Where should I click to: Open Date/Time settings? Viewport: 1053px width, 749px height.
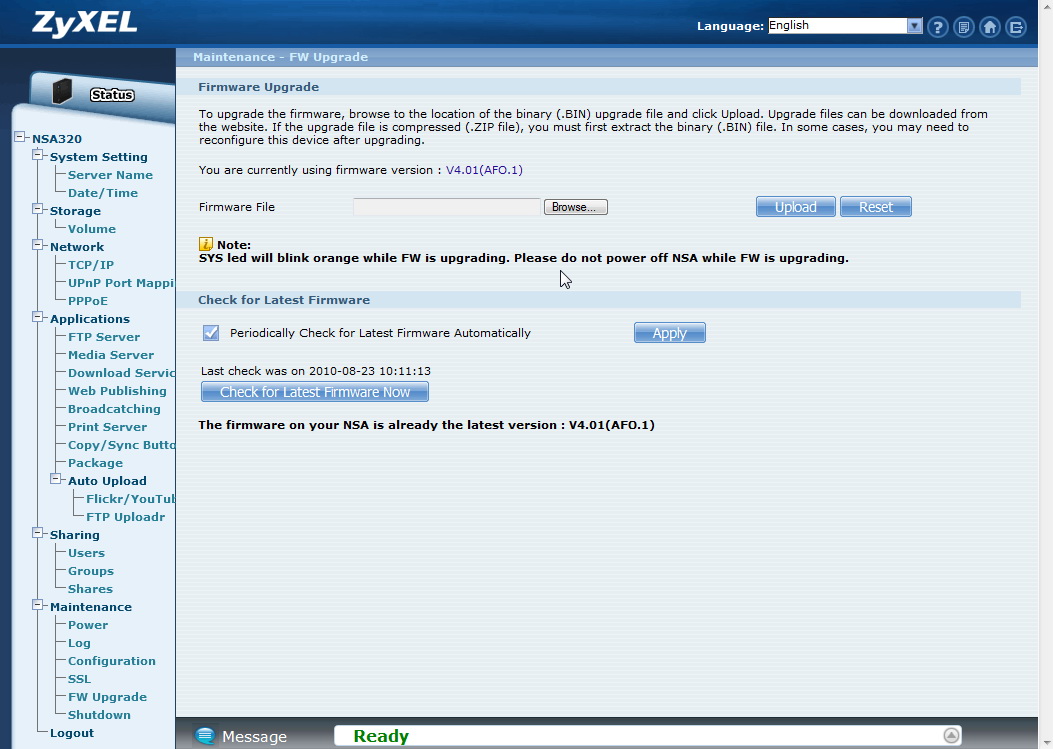click(x=103, y=193)
